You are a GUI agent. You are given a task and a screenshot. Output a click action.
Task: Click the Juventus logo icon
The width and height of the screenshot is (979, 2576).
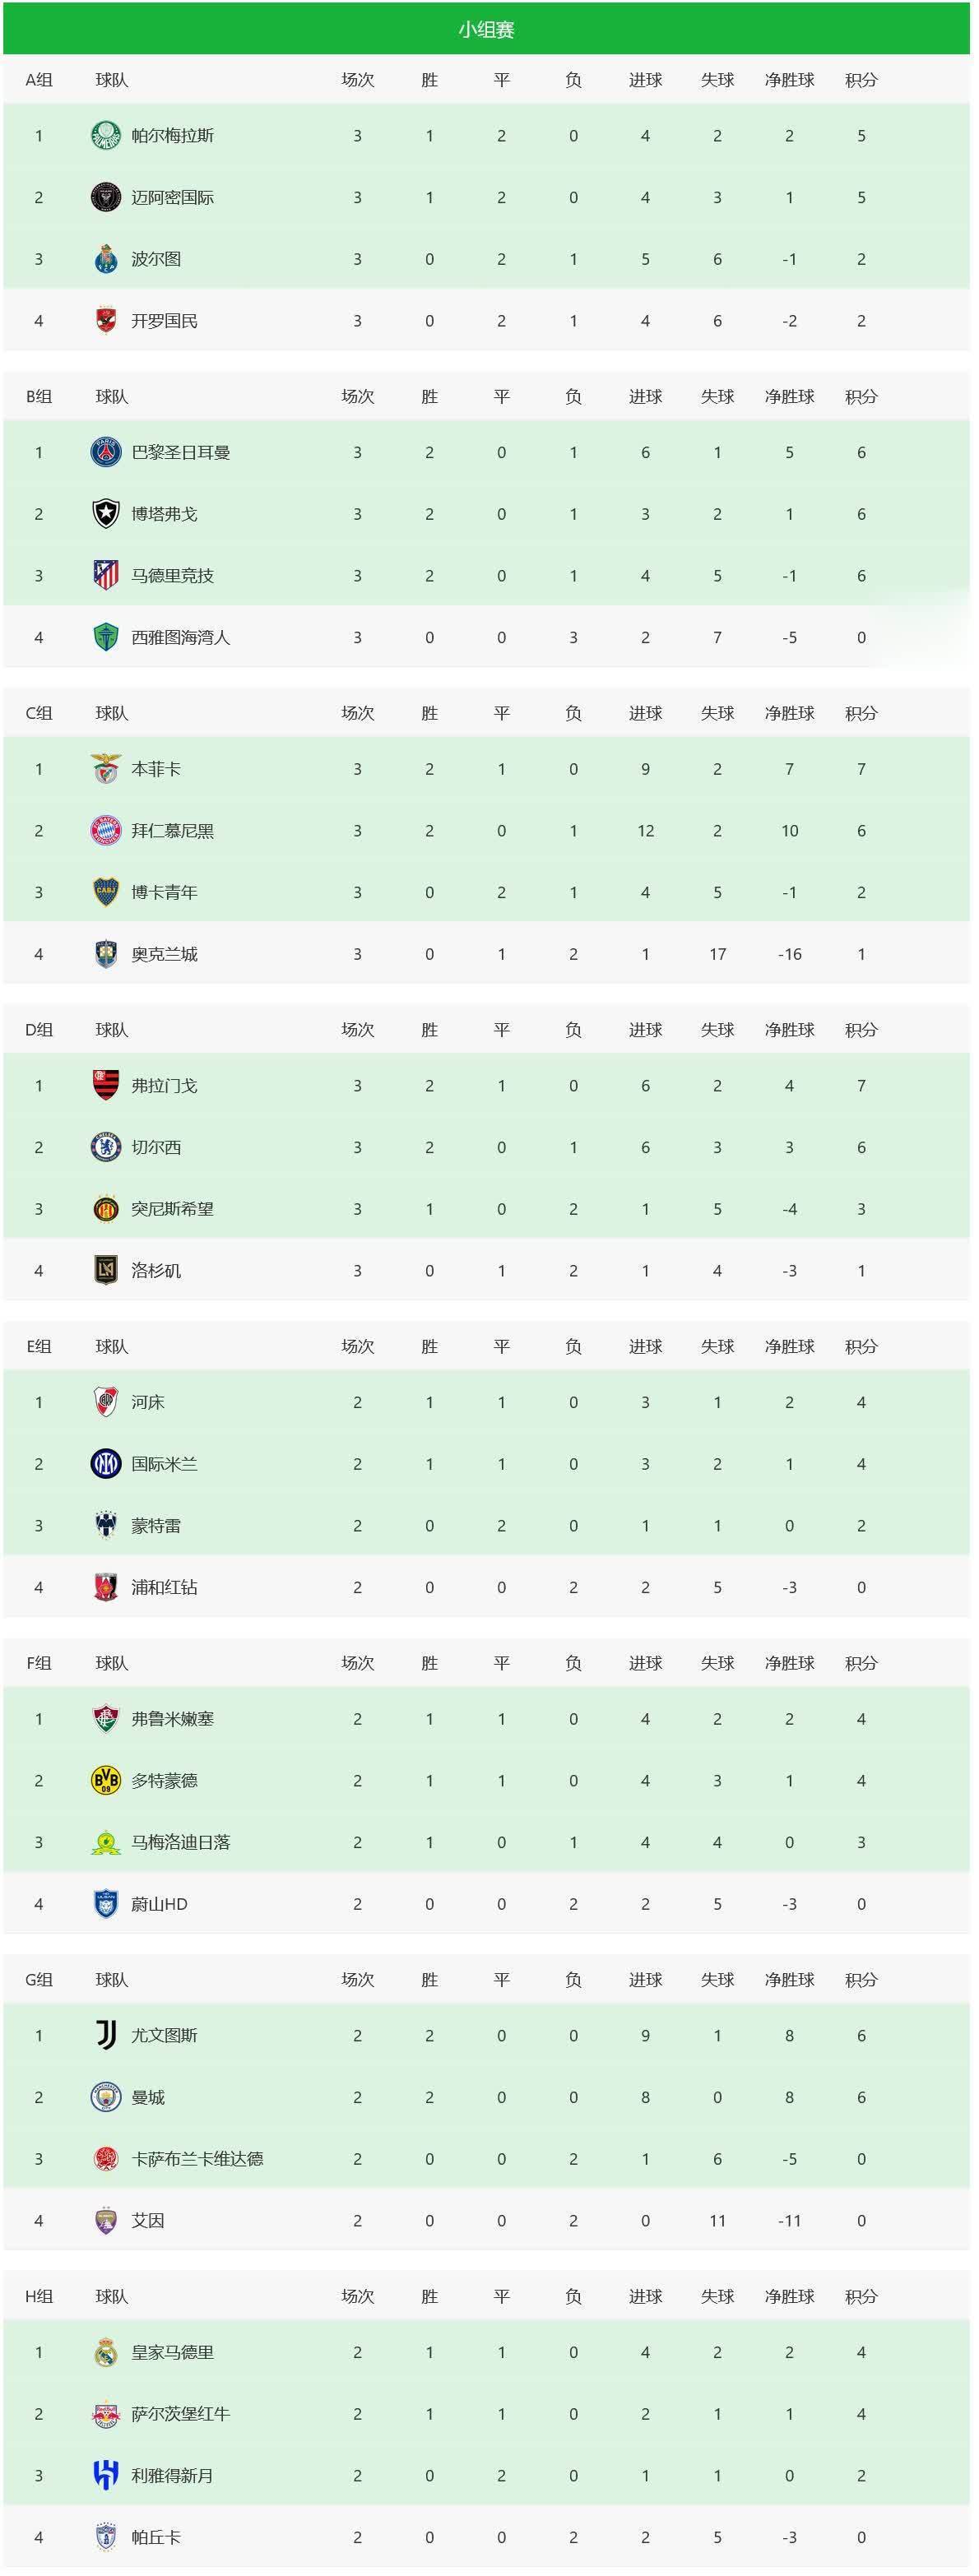(x=106, y=2036)
